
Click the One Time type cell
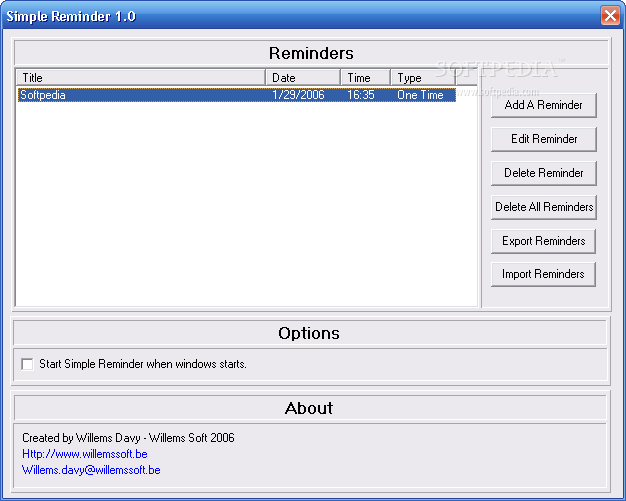(420, 95)
